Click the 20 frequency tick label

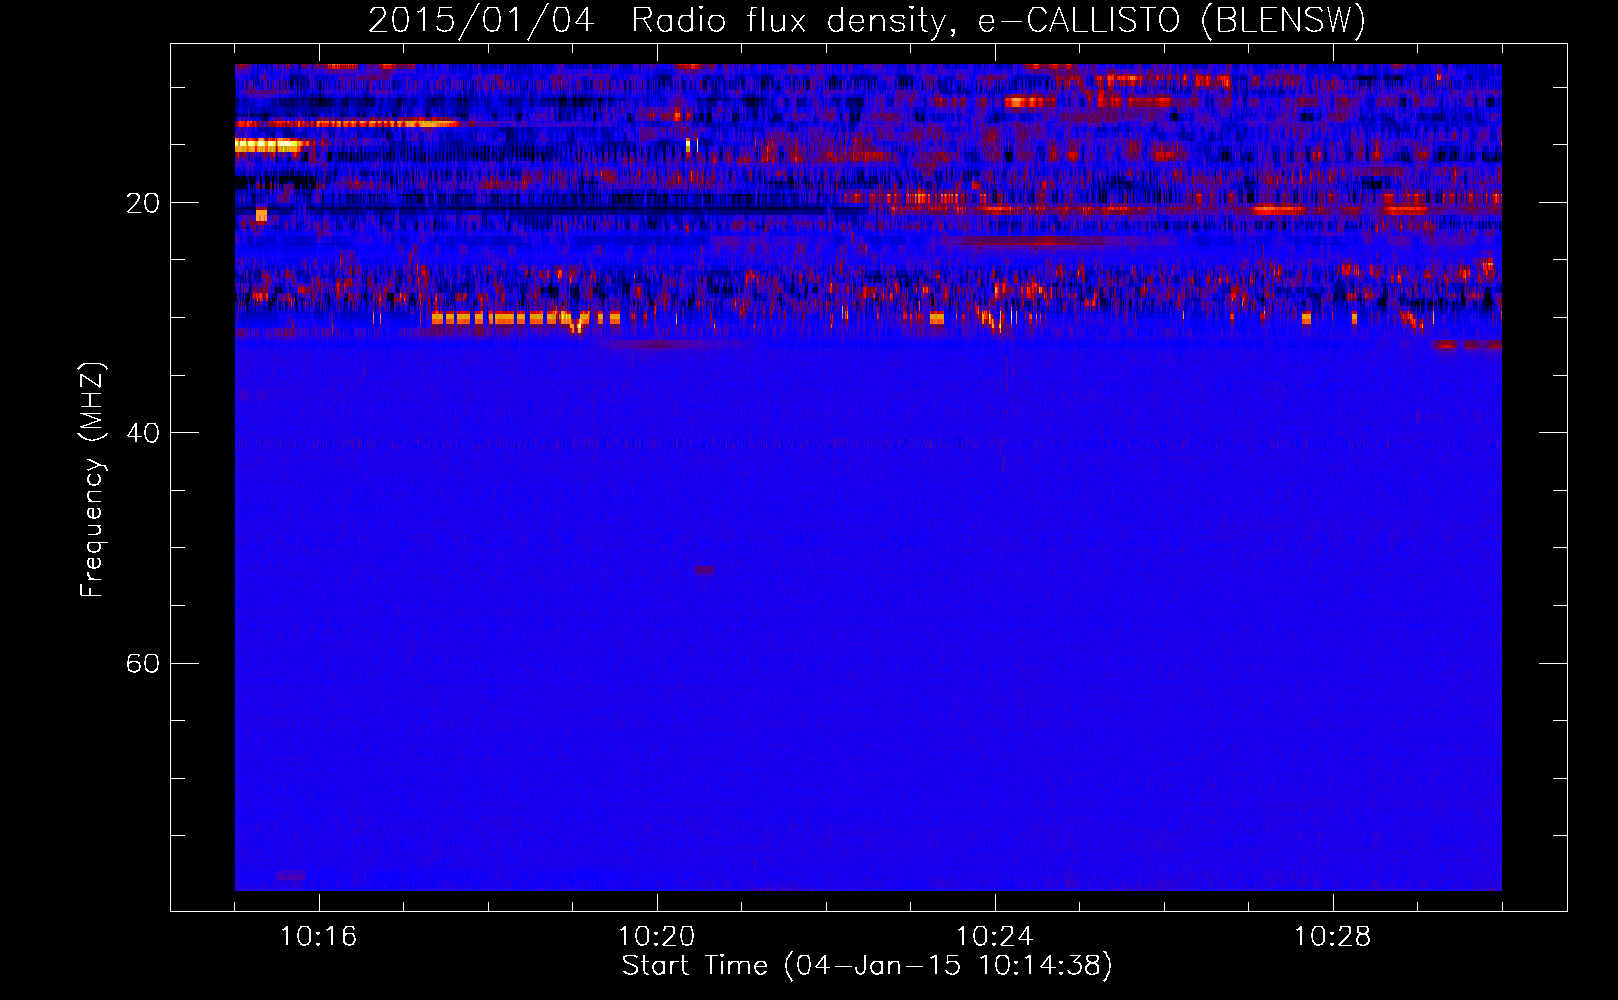pos(143,204)
